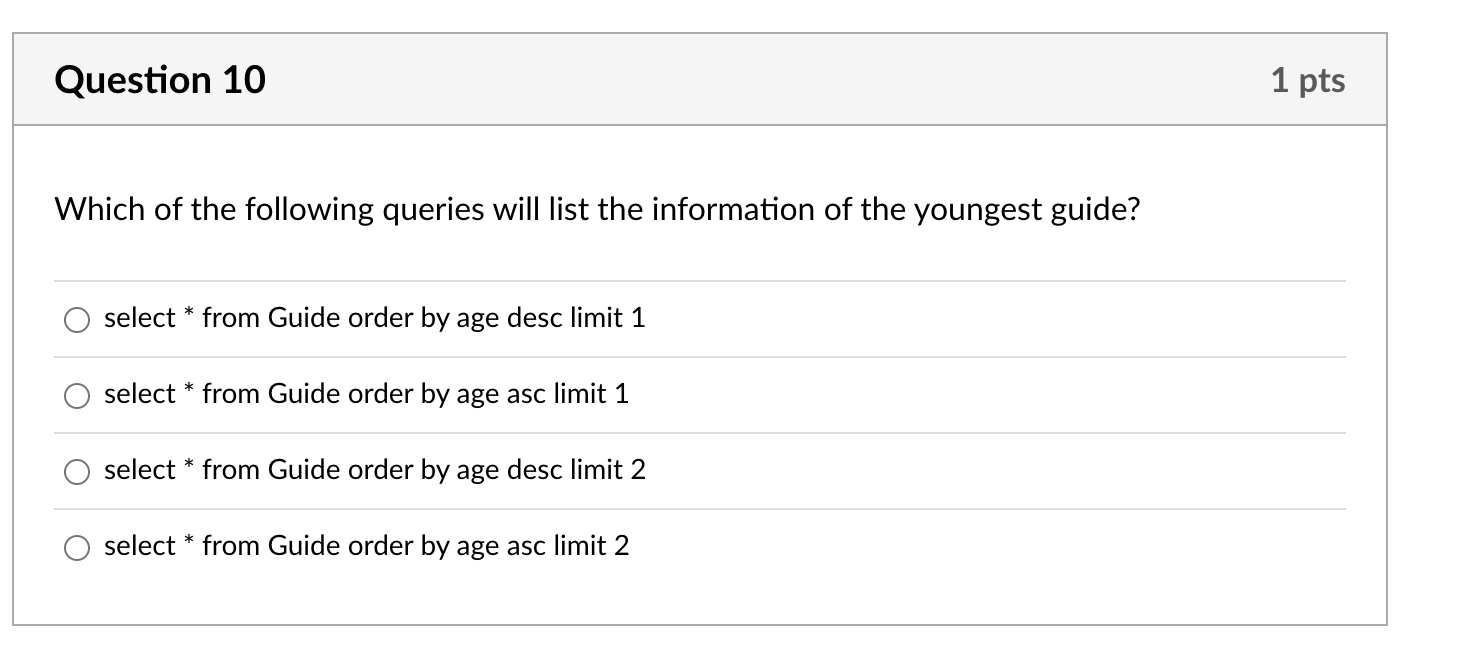The image size is (1474, 668).
Task: Select the radio button for "age asc limit 1"
Action: [x=76, y=396]
